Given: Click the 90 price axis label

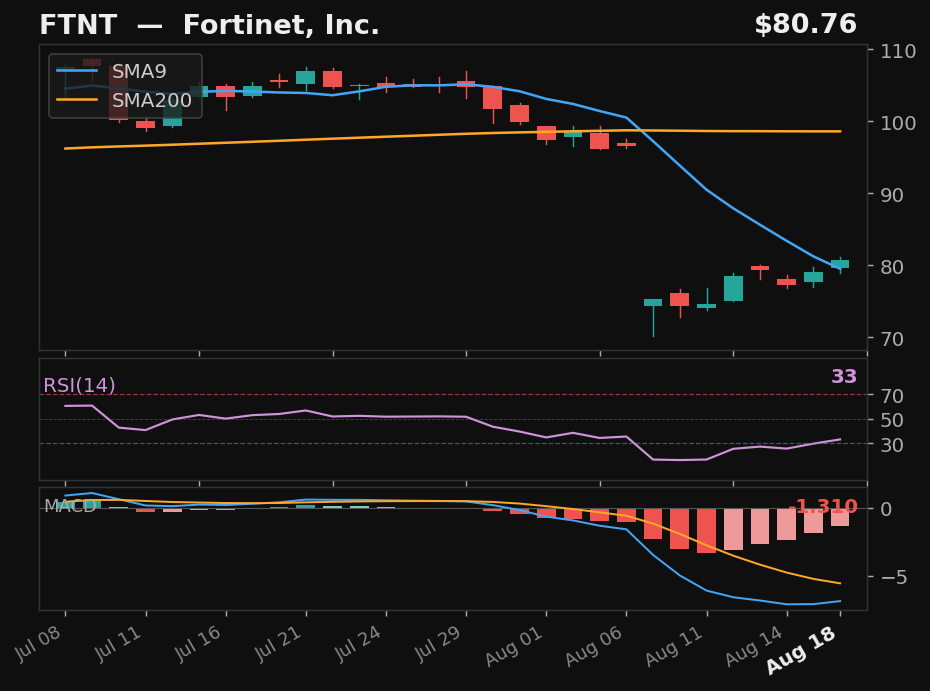Looking at the screenshot, I should pyautogui.click(x=892, y=195).
